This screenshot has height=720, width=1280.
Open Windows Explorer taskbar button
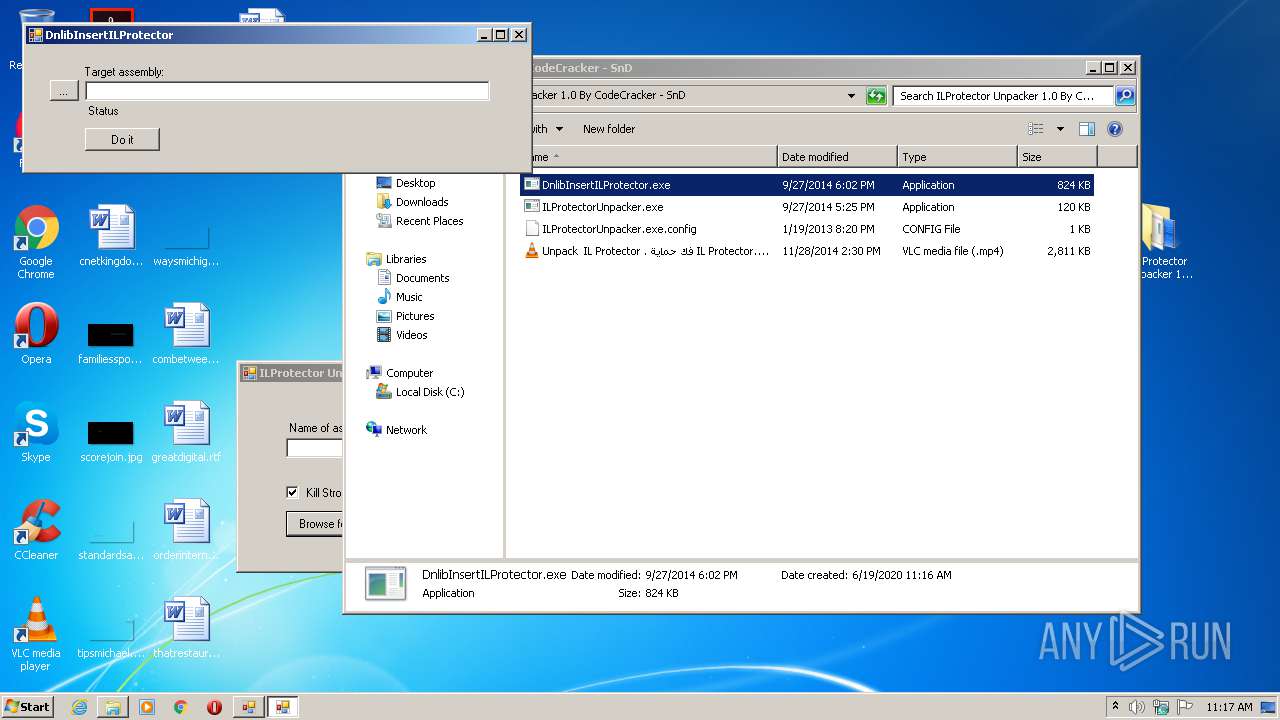(113, 707)
